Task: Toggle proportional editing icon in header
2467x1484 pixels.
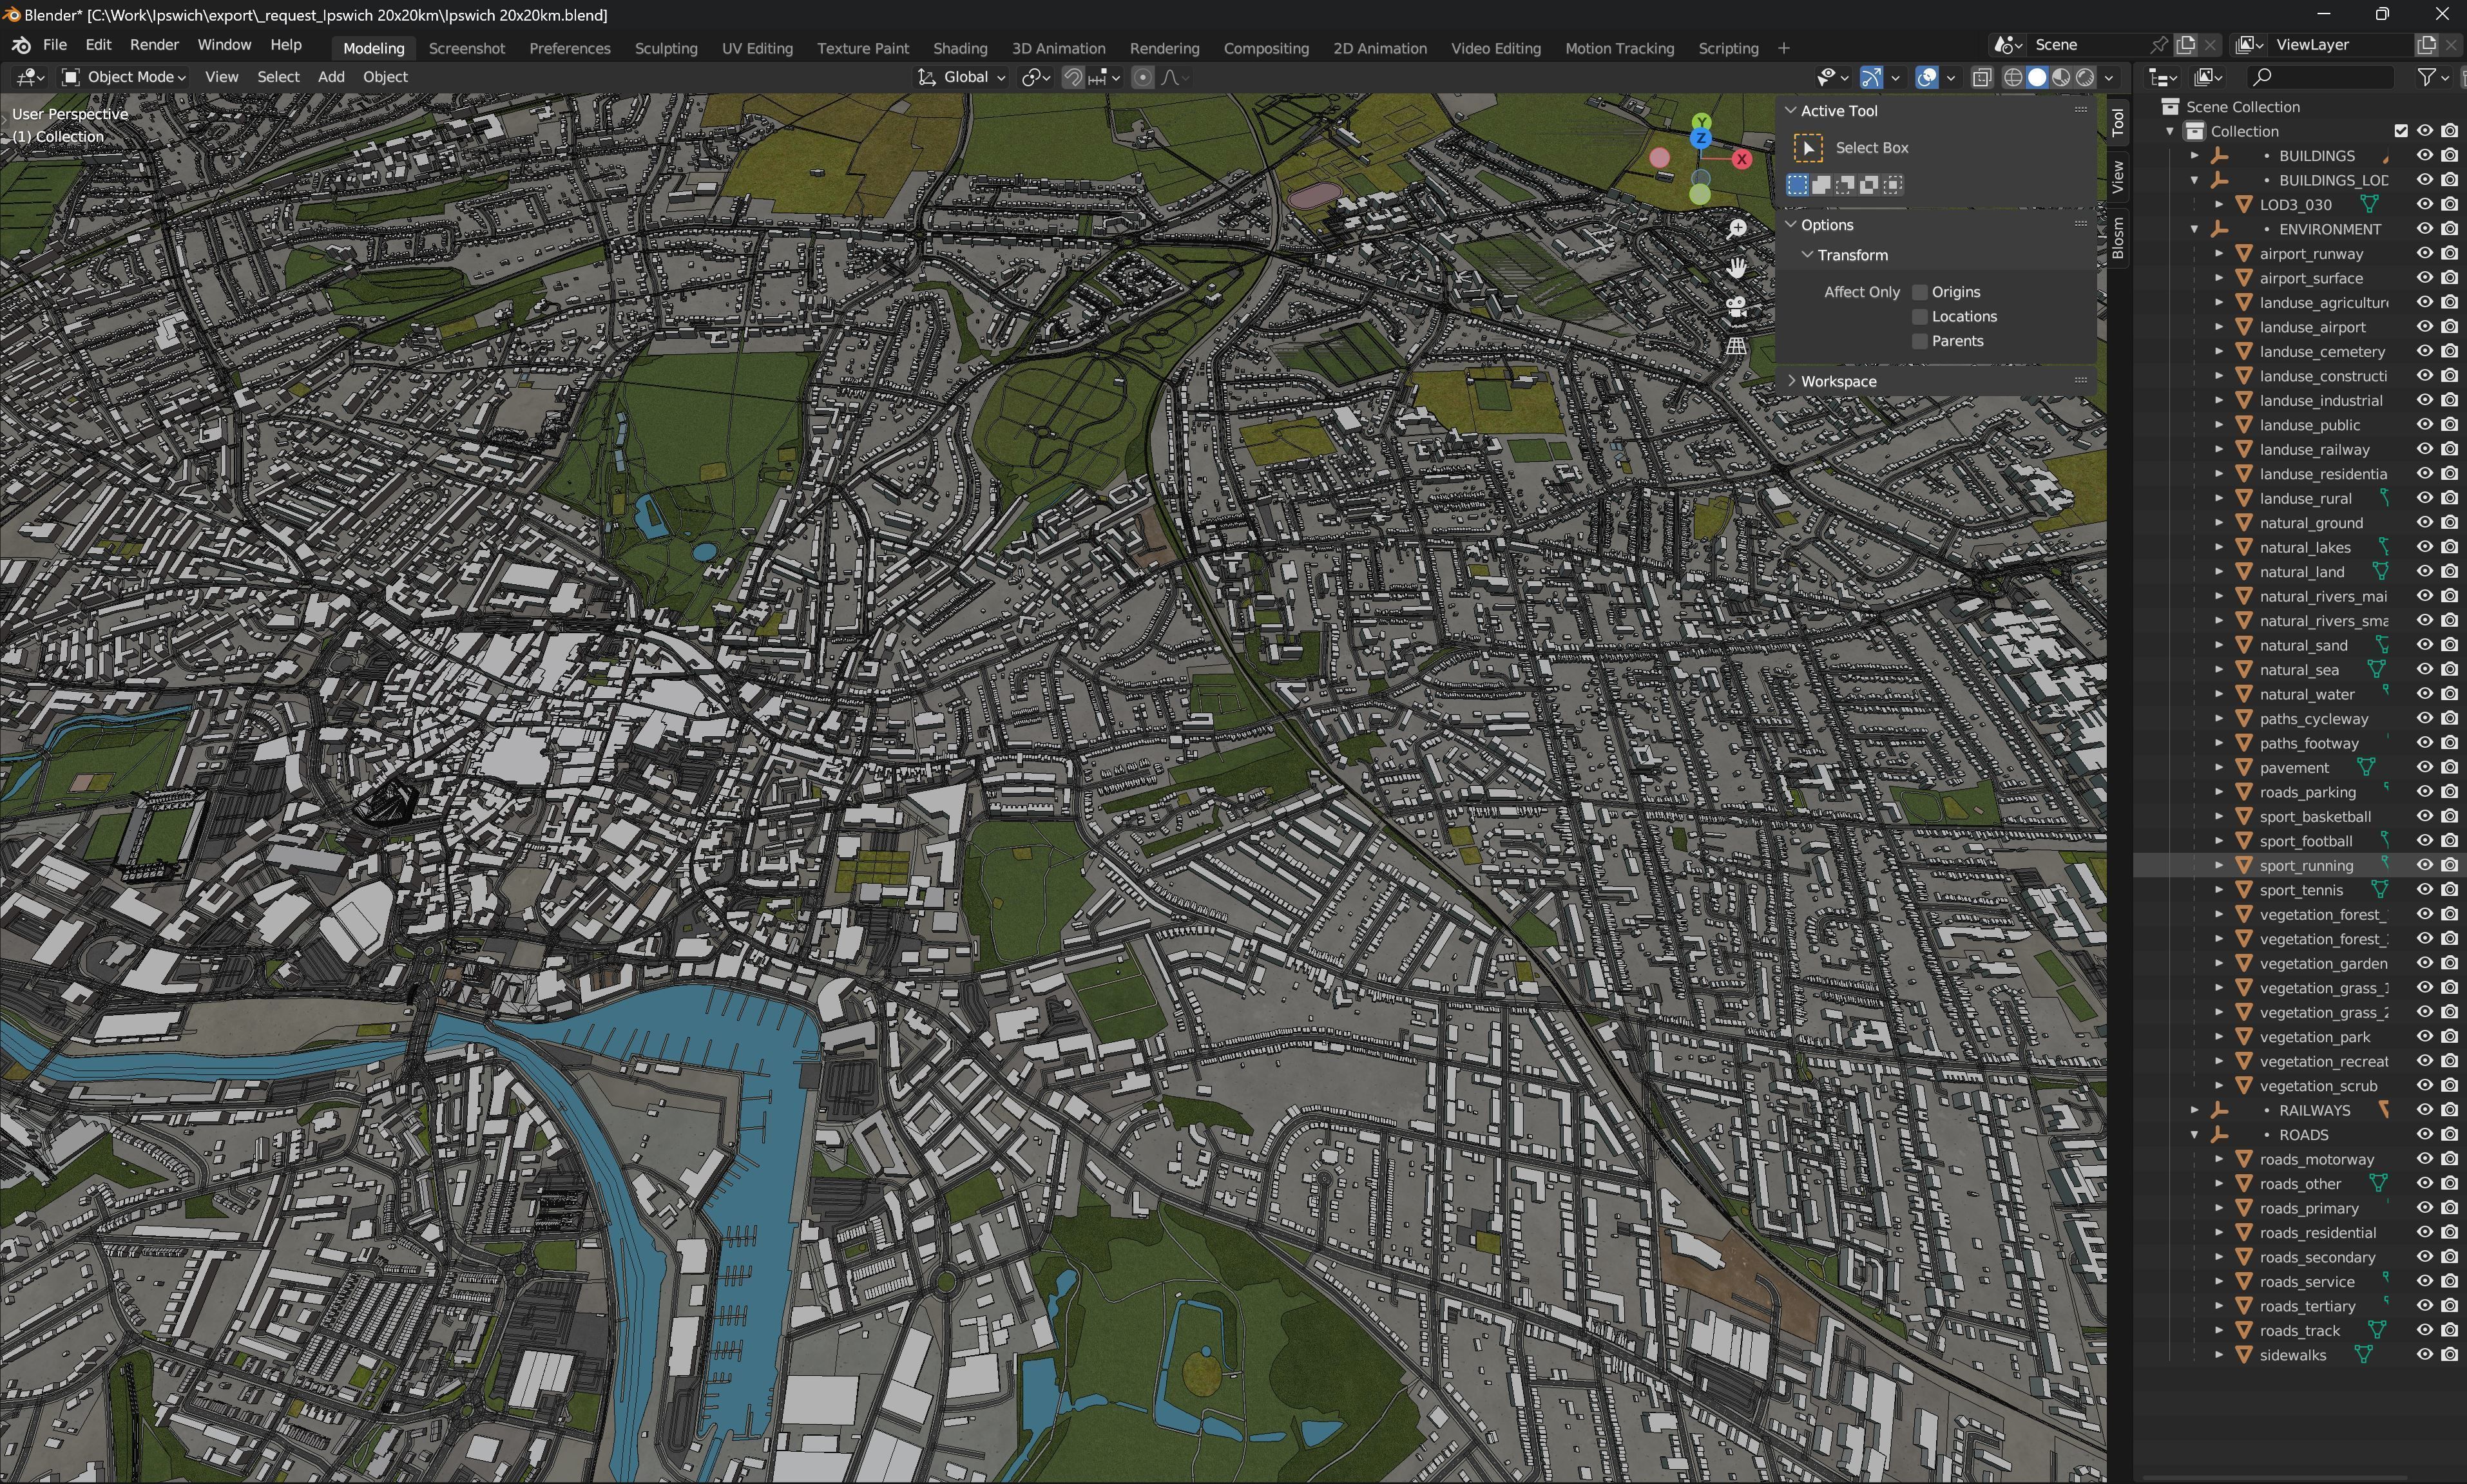Action: (x=1143, y=77)
